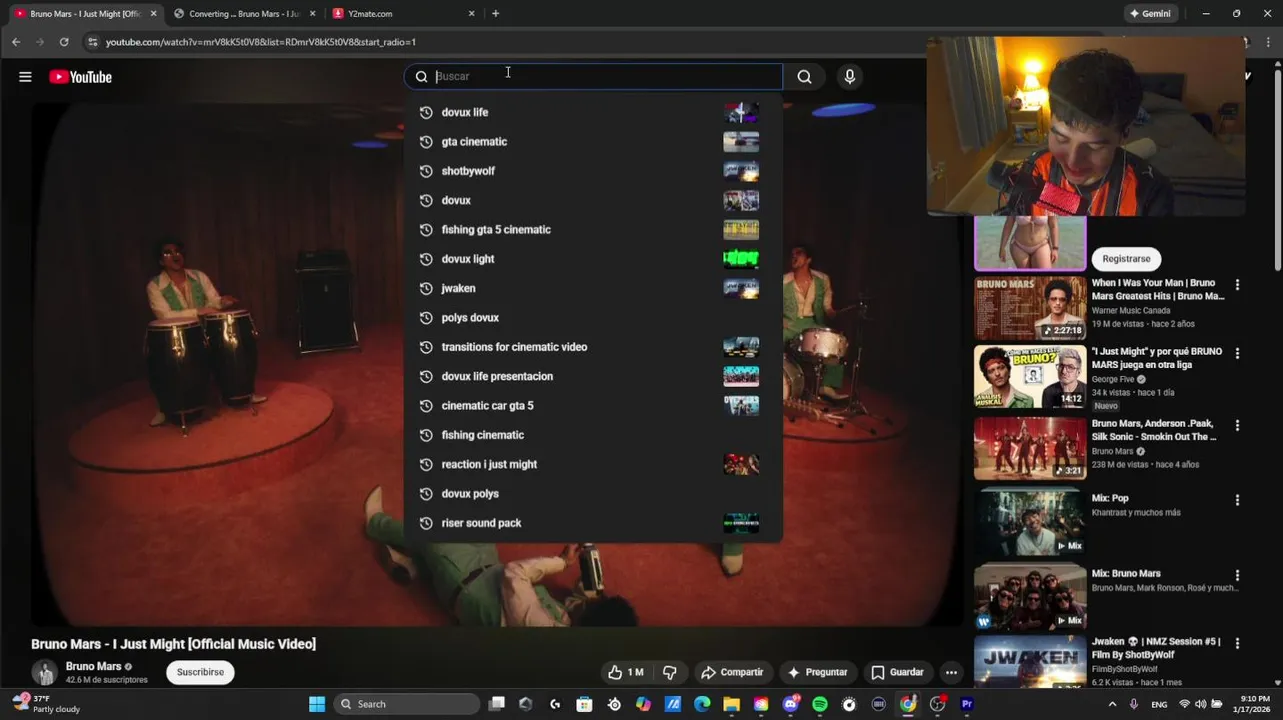Reload the page
The width and height of the screenshot is (1283, 720).
[63, 42]
